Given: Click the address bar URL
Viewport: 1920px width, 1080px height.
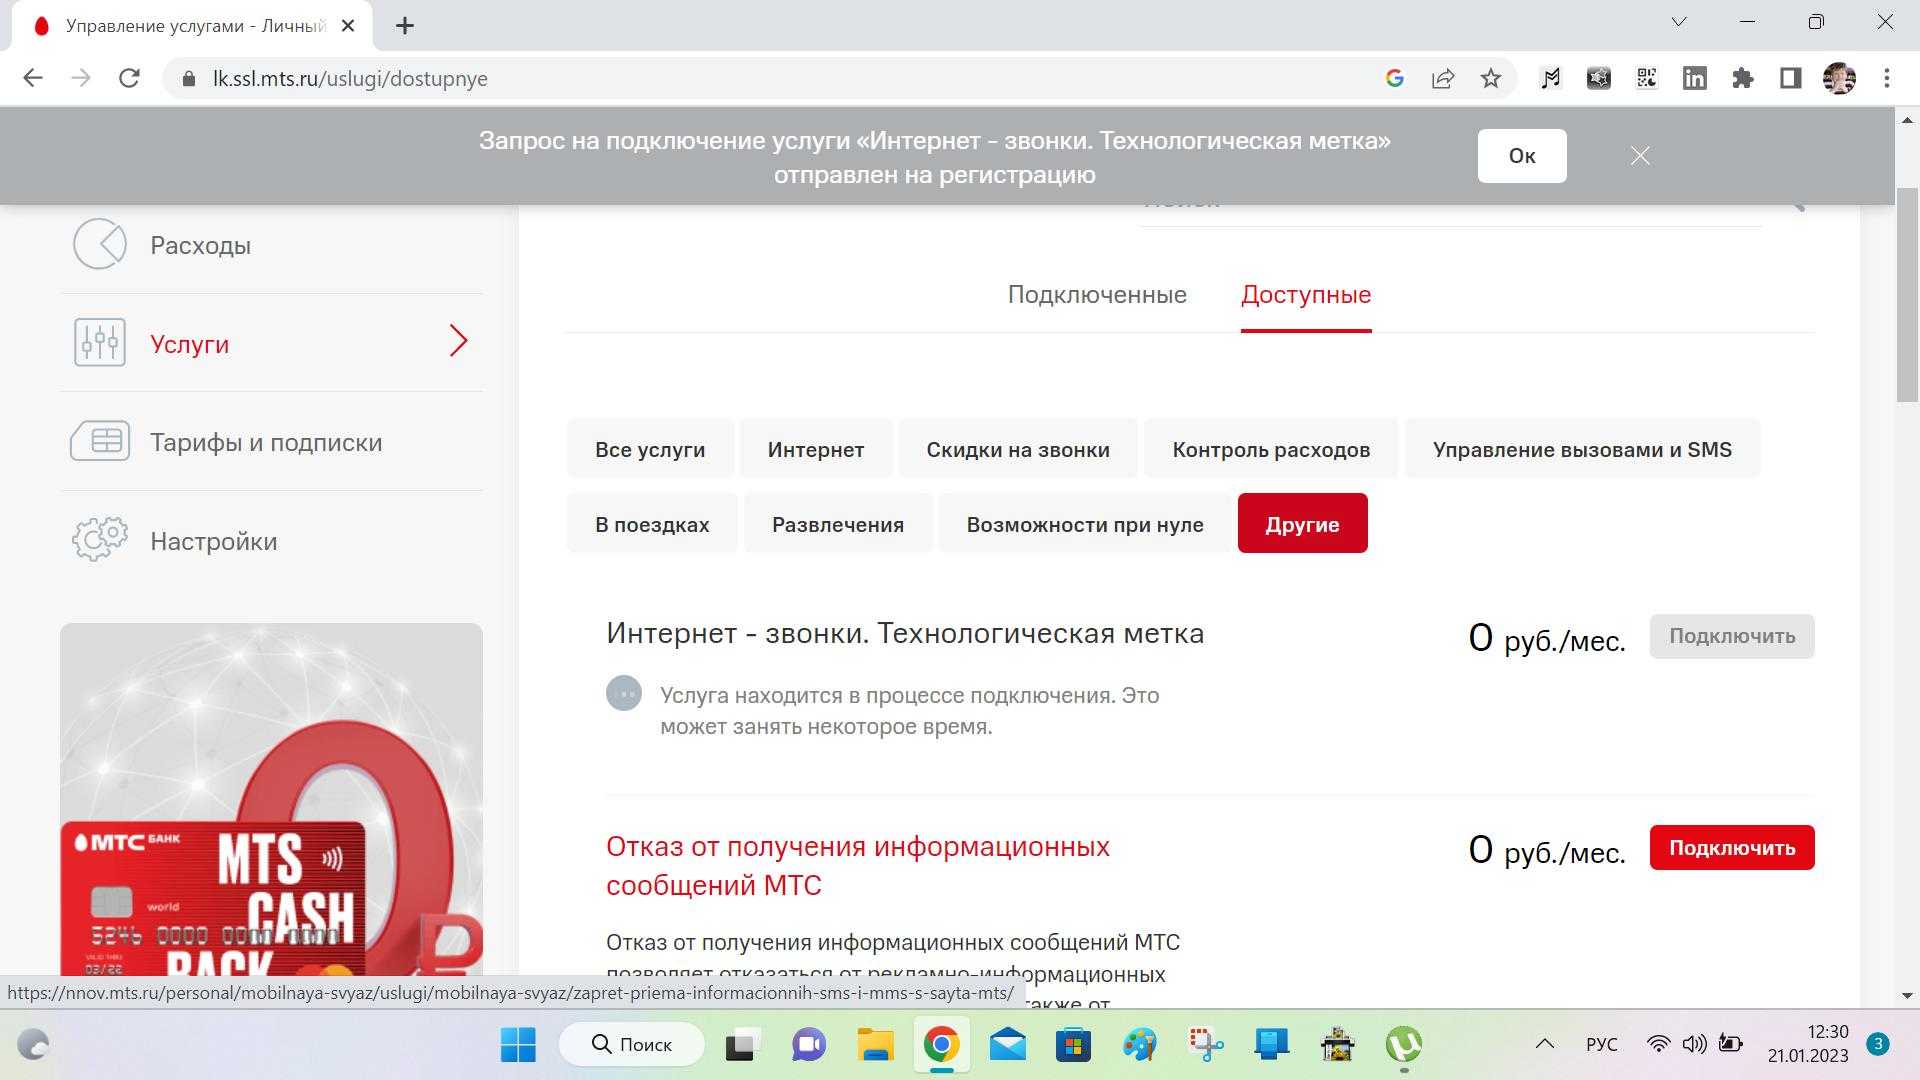Looking at the screenshot, I should (350, 79).
